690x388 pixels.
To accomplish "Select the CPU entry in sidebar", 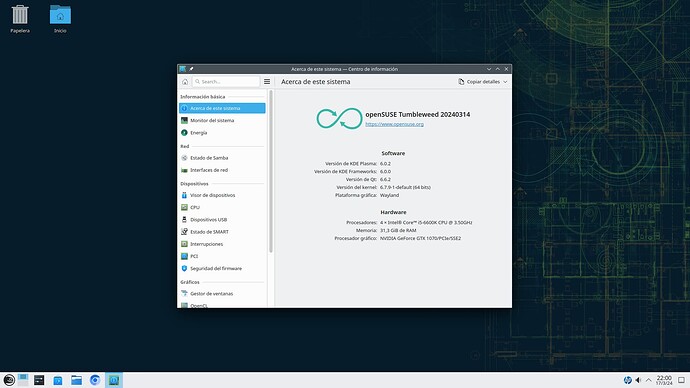I will 222,208.
